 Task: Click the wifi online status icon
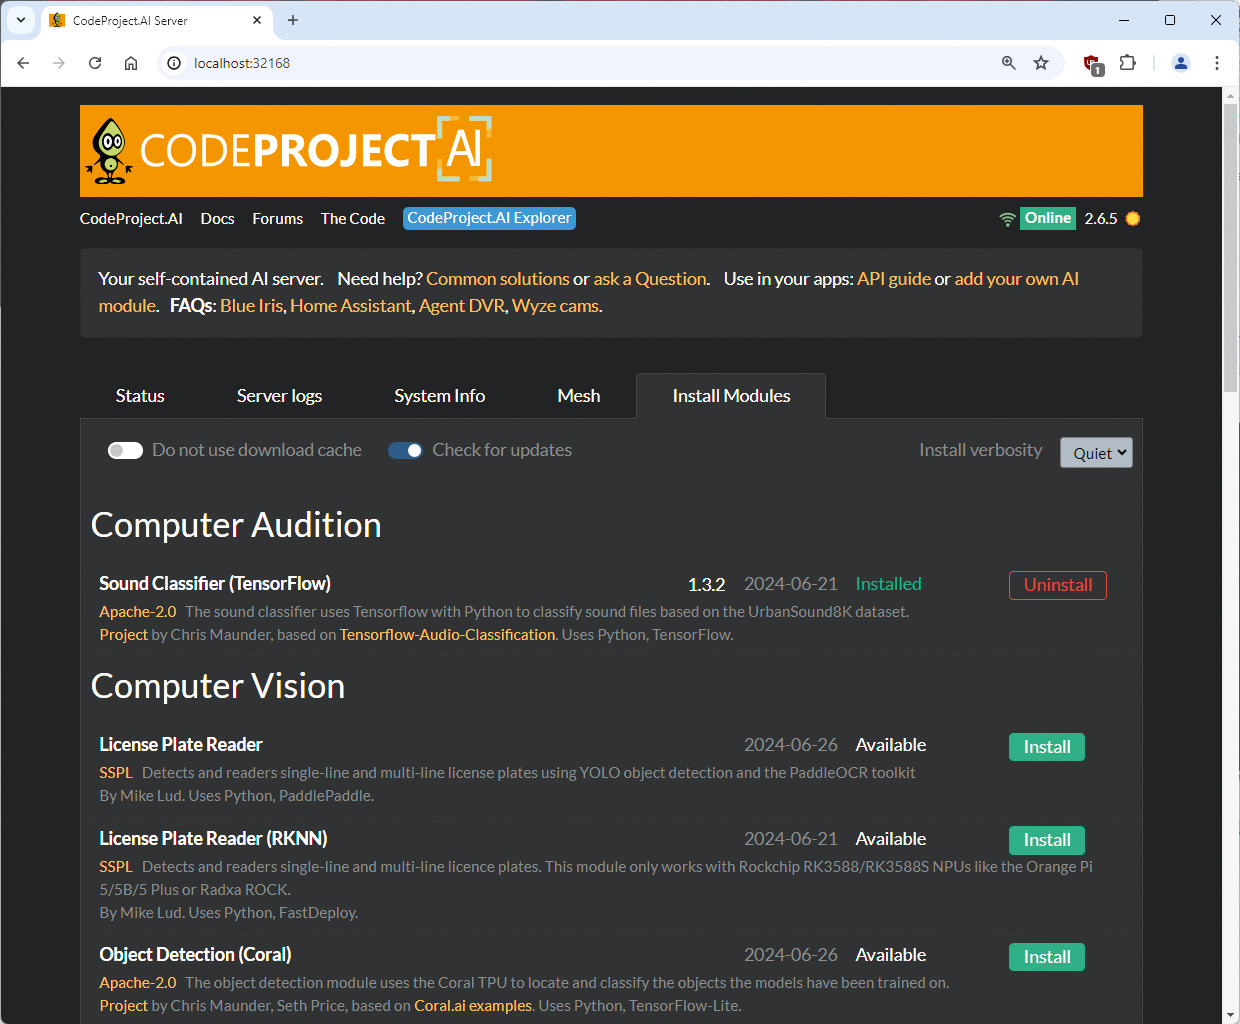pyautogui.click(x=1007, y=219)
